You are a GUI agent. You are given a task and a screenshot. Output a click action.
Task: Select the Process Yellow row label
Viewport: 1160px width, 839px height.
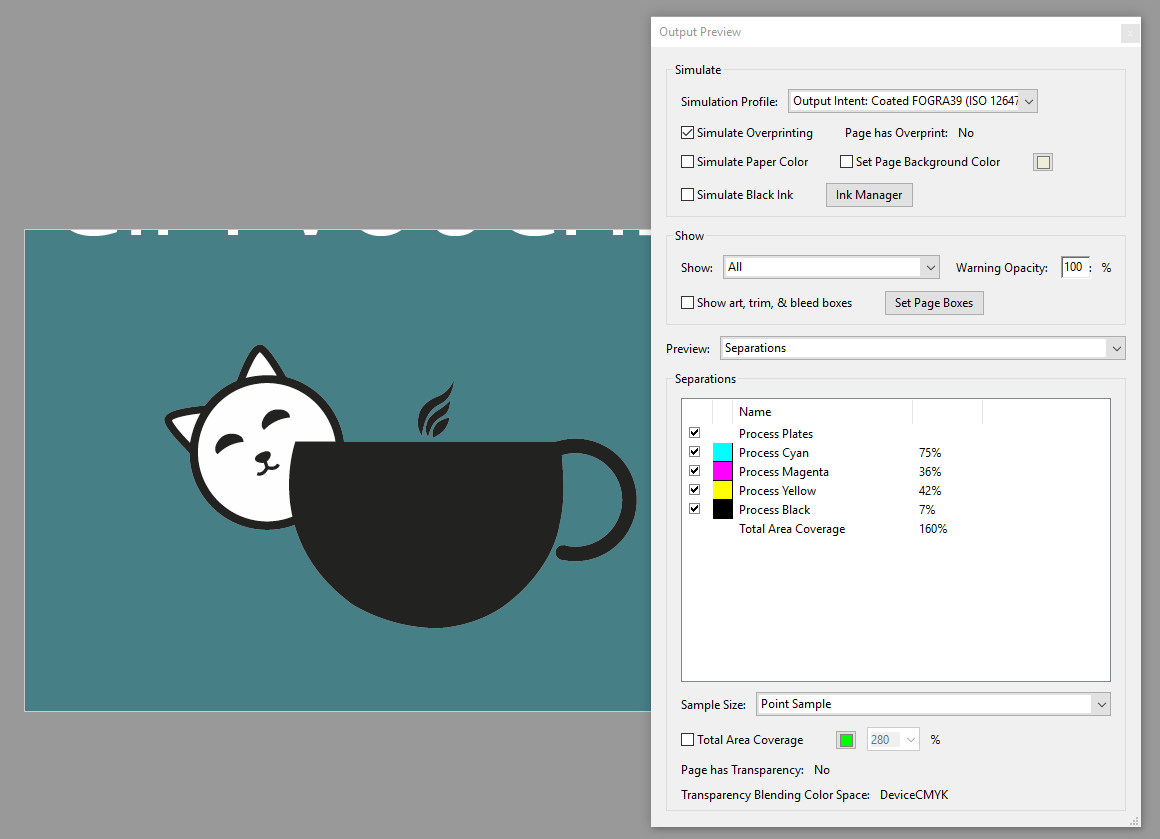coord(778,491)
